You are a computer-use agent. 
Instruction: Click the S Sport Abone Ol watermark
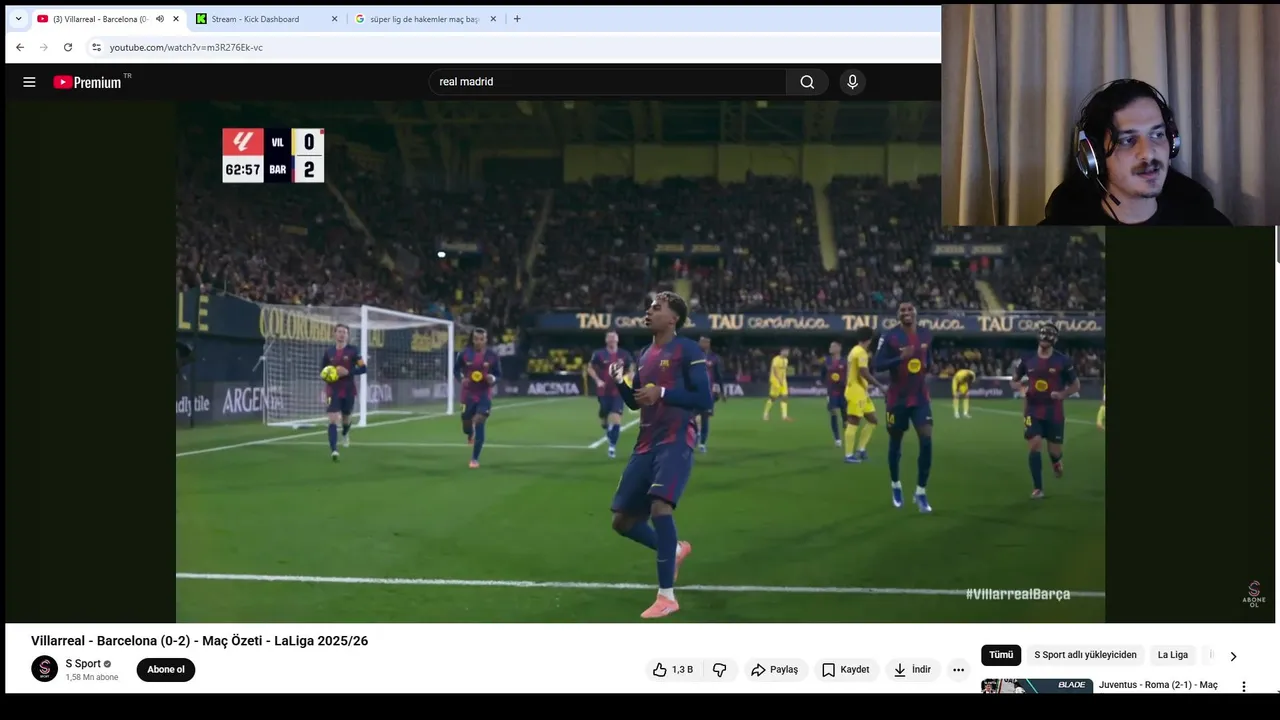tap(1253, 593)
